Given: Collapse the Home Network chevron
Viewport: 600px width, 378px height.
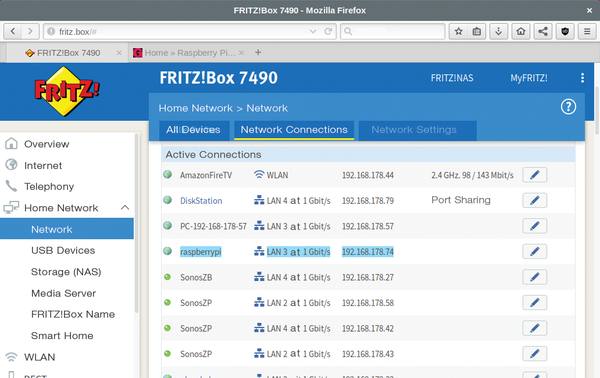Looking at the screenshot, I should click(125, 208).
